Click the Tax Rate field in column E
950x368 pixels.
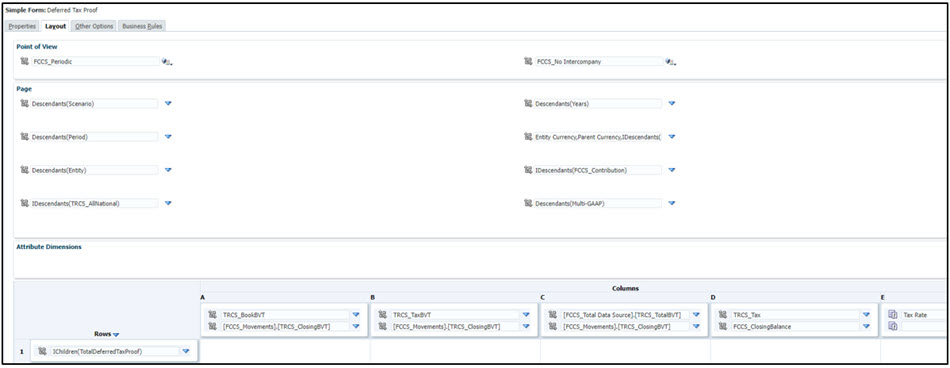(x=924, y=315)
